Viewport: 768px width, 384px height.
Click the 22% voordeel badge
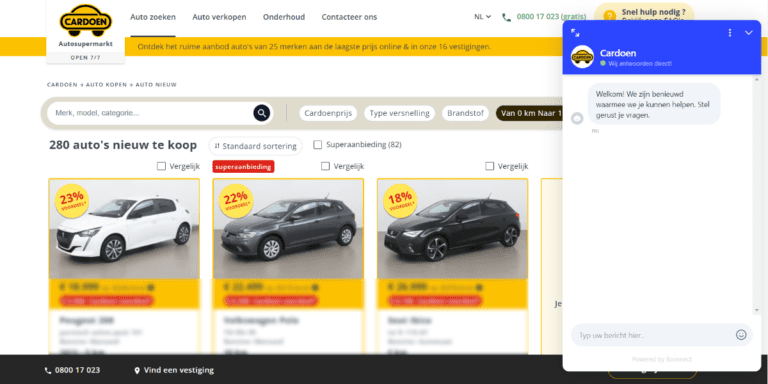click(236, 201)
